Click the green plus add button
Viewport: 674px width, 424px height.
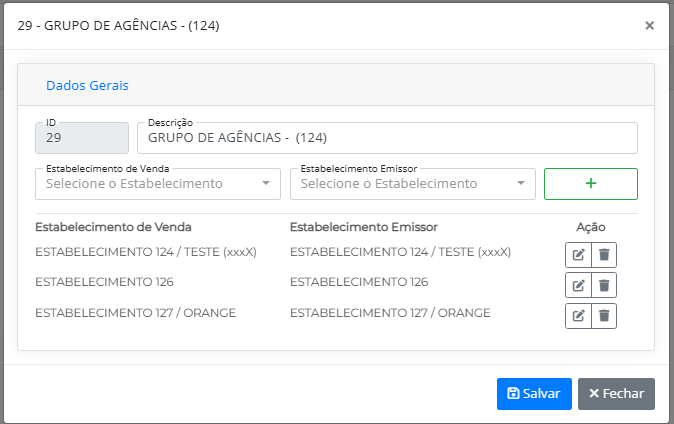point(591,184)
